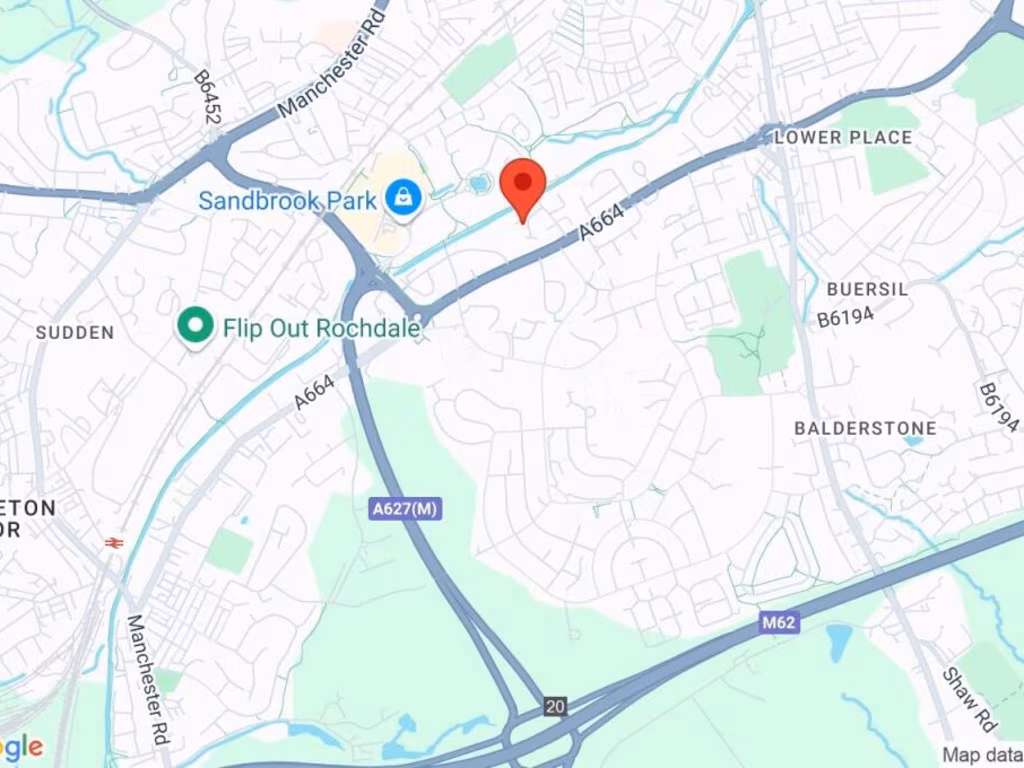
Task: Click the SUDDEN district label
Action: [x=75, y=332]
